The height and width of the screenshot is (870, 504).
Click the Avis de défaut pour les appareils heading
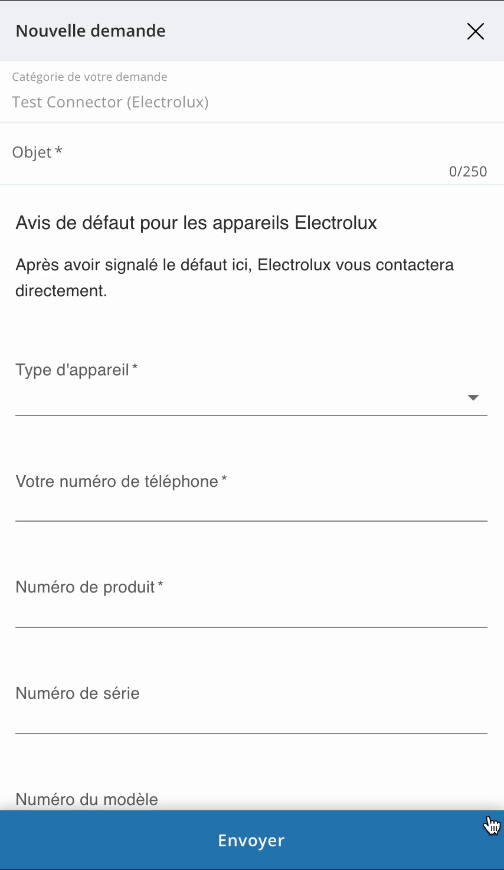coord(196,222)
